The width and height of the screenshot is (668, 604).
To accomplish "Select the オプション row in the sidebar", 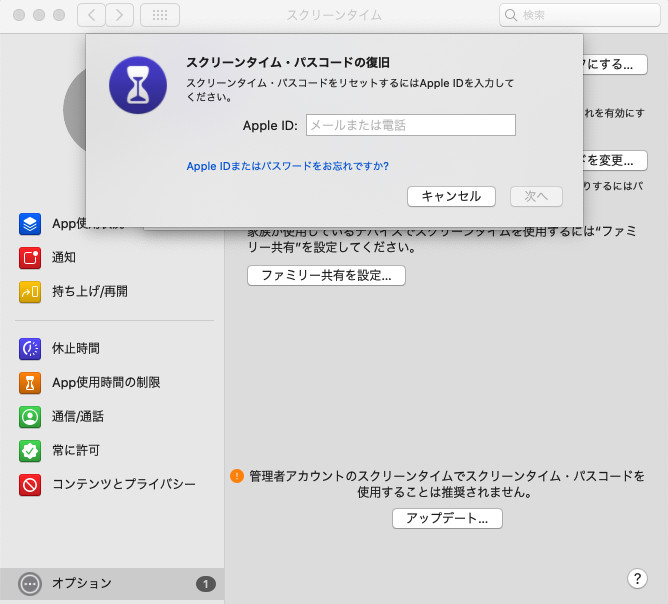I will click(112, 584).
